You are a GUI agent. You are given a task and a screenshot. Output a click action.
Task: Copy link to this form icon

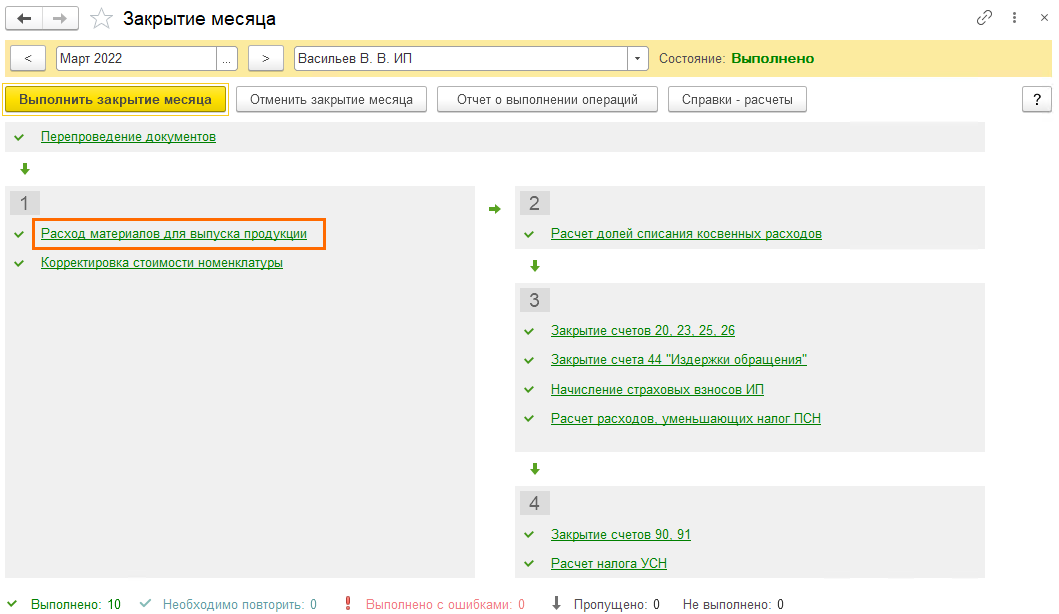[984, 18]
